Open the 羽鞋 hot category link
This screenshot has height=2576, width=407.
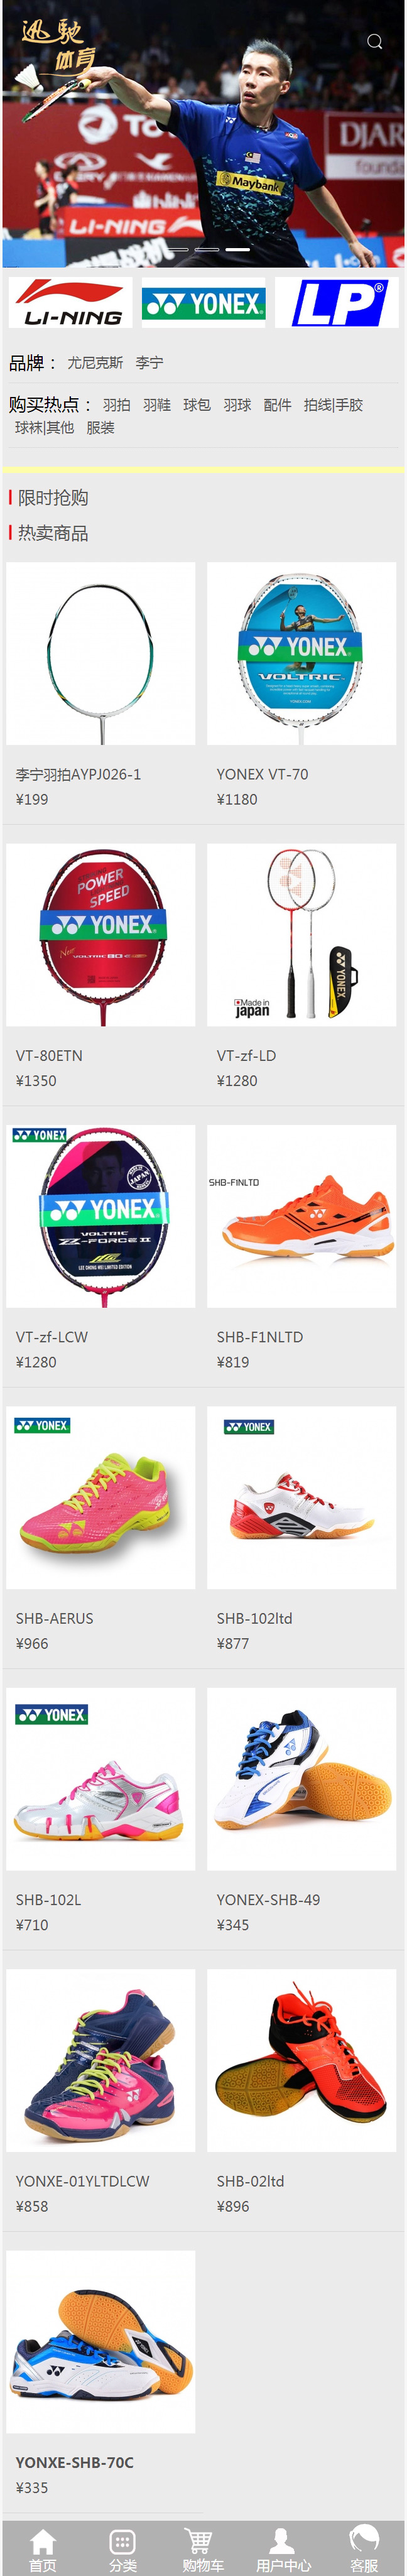click(x=157, y=405)
